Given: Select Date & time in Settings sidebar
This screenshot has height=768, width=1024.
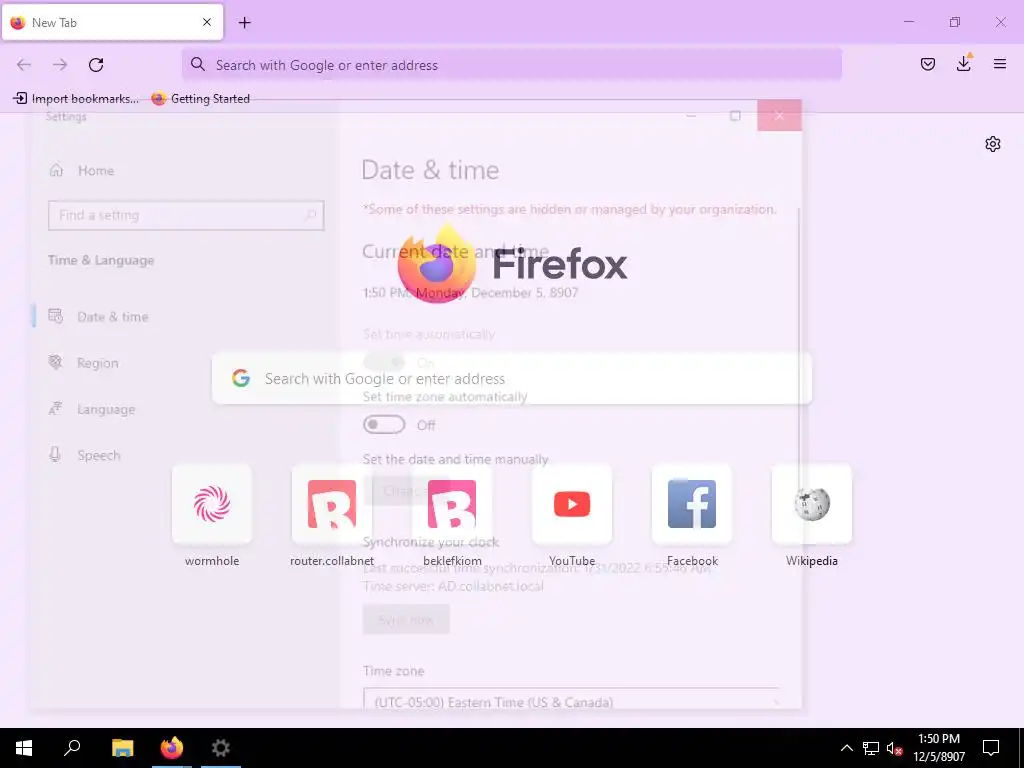Looking at the screenshot, I should tap(99, 317).
